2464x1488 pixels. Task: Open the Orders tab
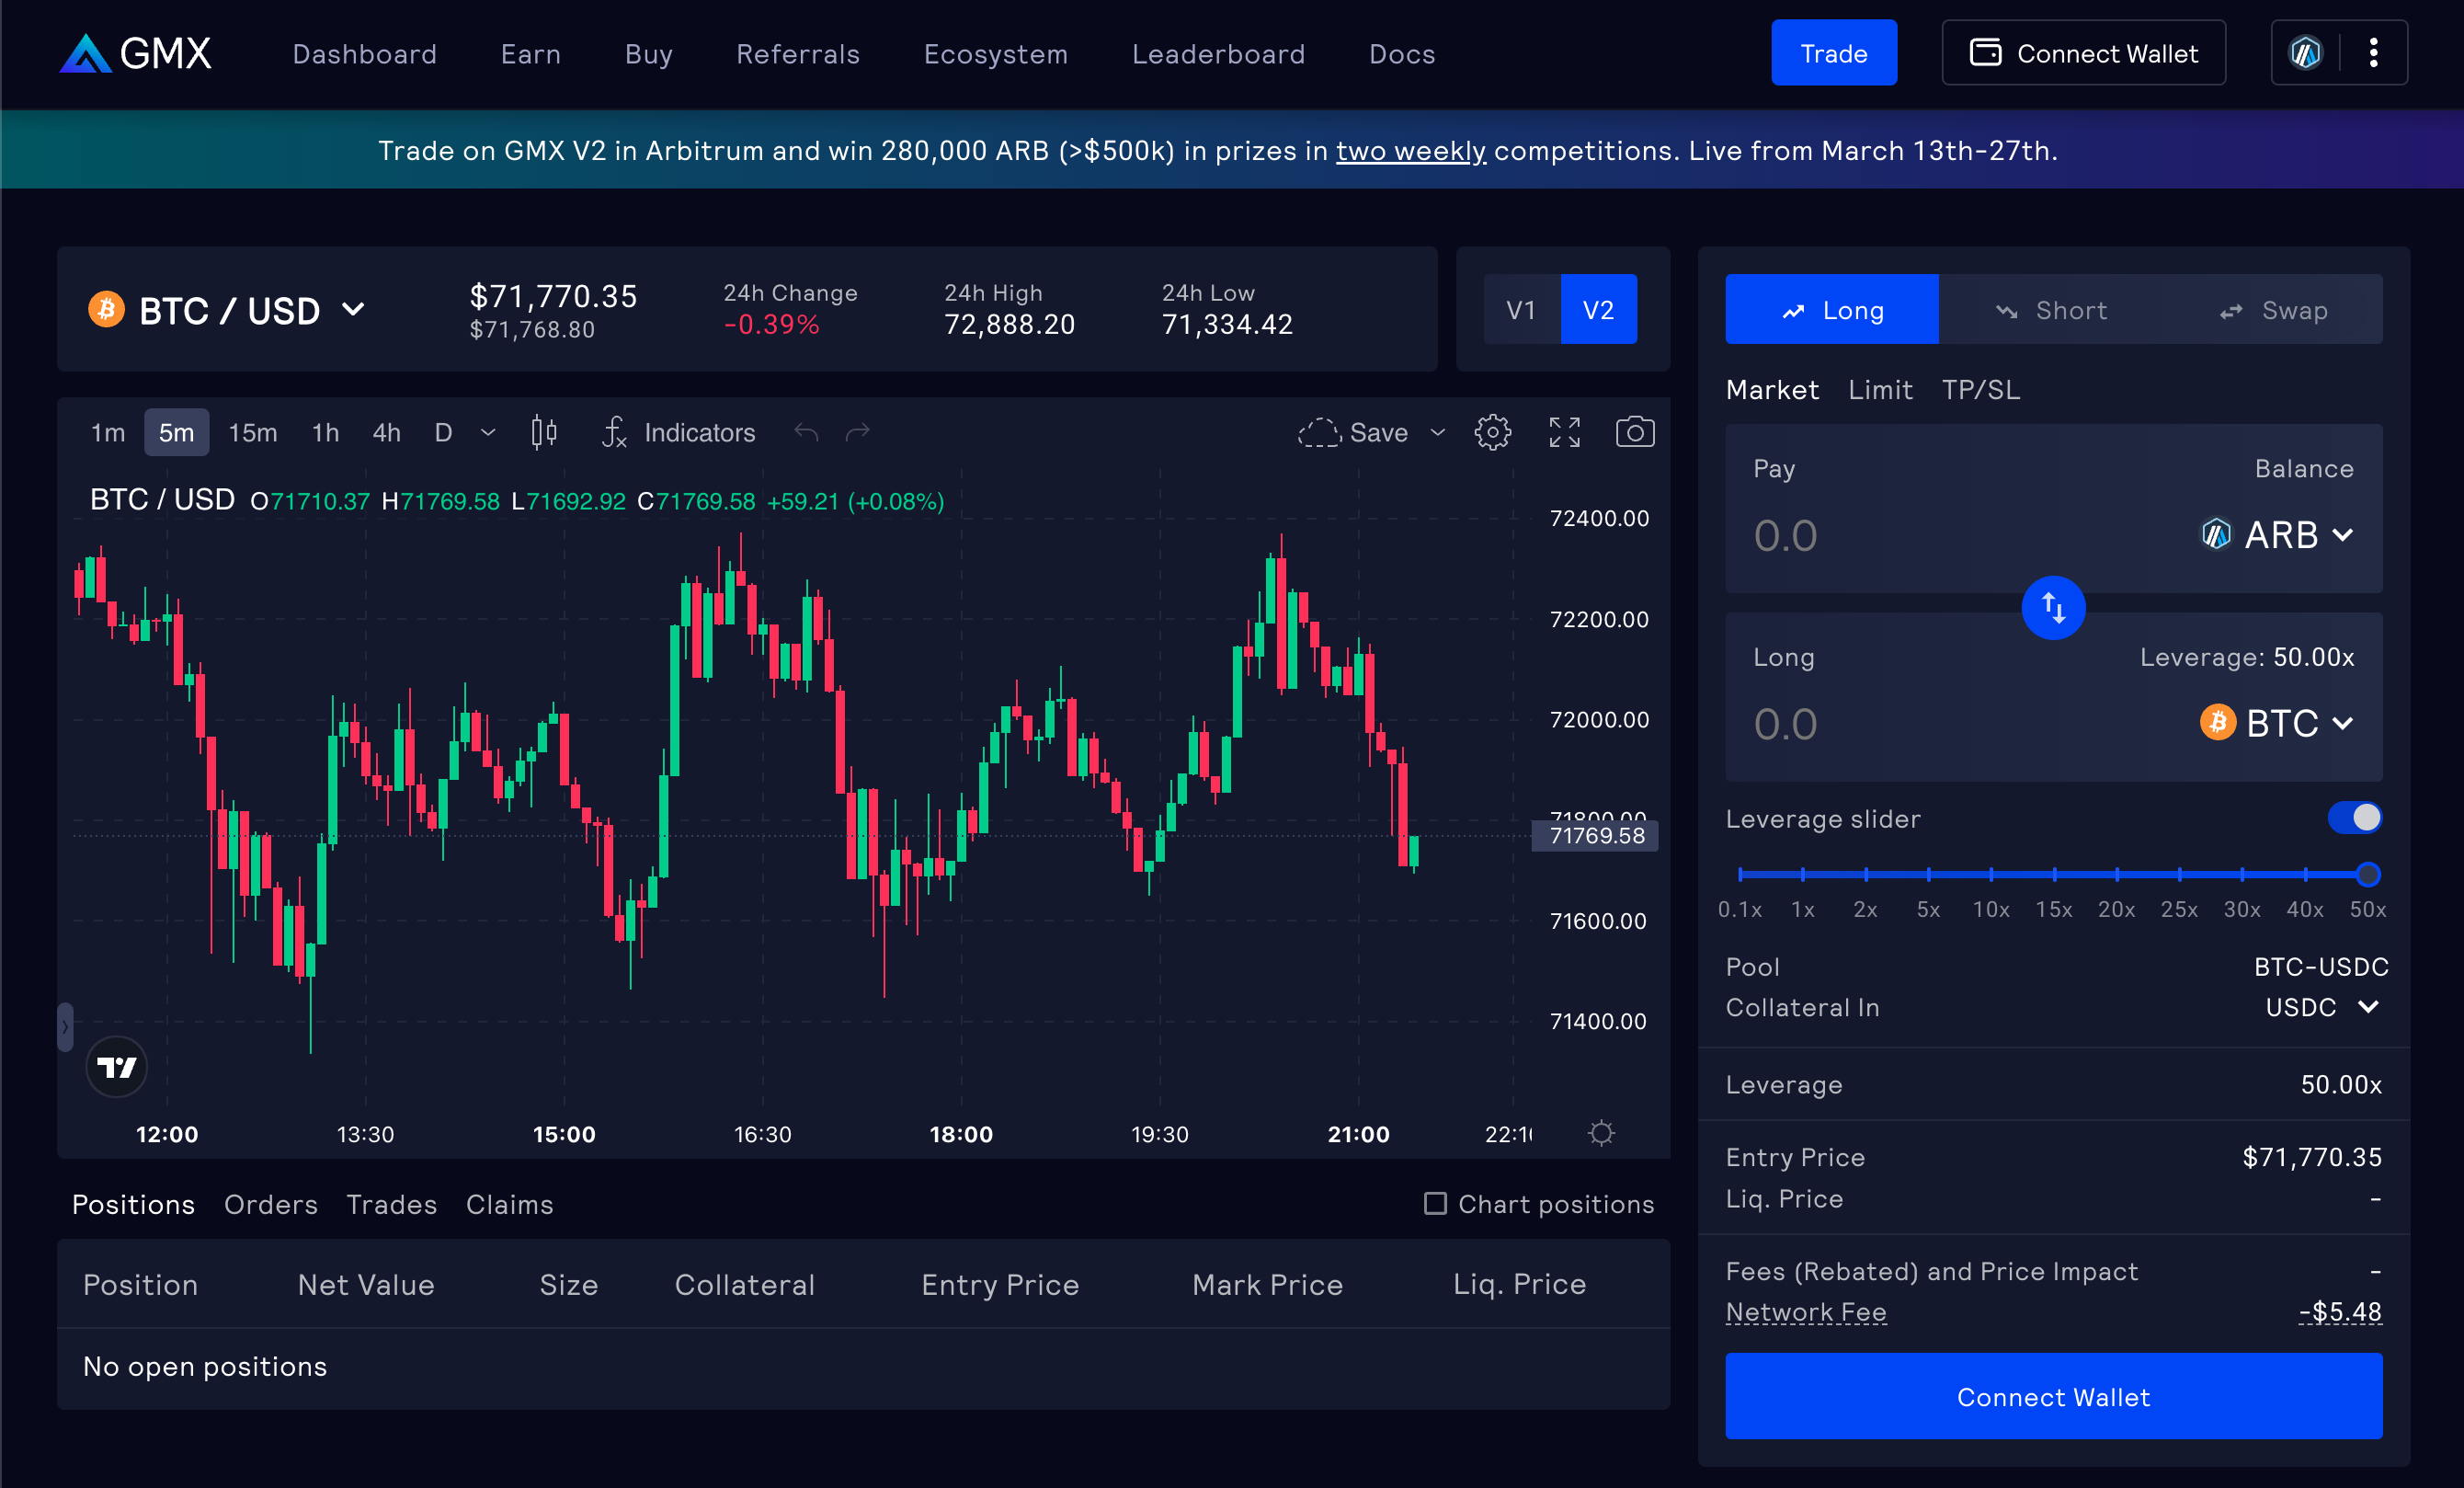270,1204
